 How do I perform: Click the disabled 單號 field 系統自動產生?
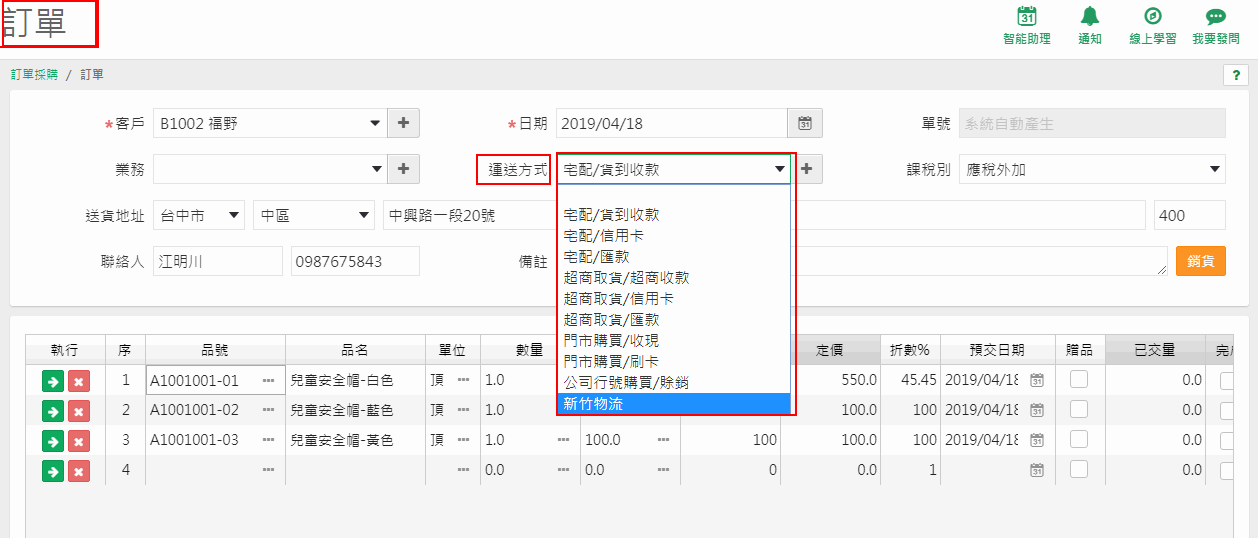pos(1092,123)
